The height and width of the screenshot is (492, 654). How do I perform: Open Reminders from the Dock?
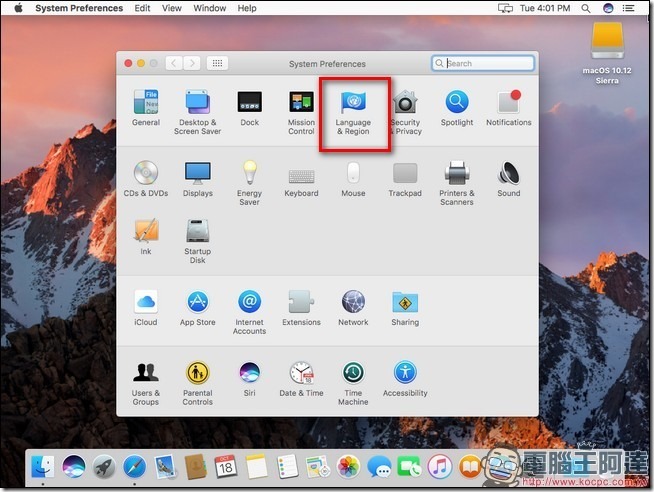287,466
